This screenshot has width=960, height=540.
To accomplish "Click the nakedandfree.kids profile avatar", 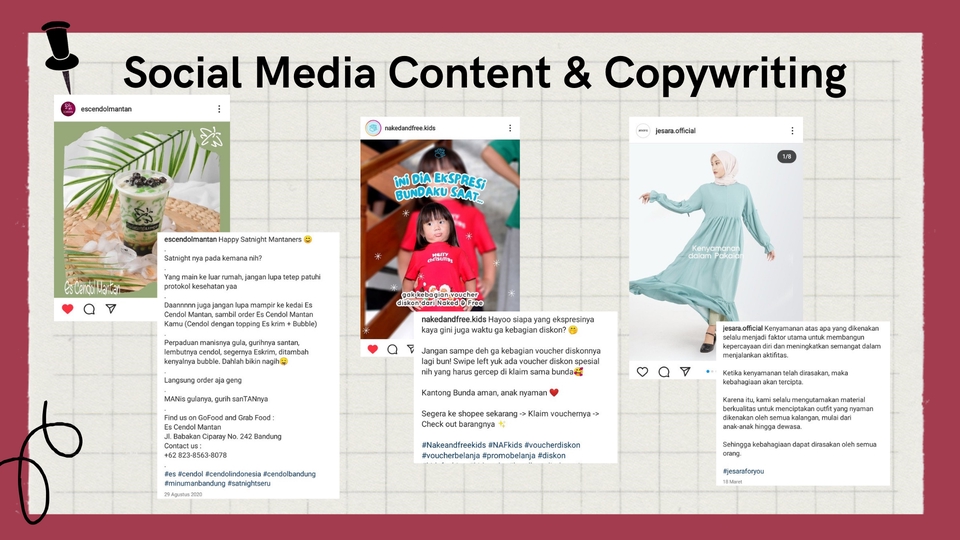I will click(x=373, y=128).
